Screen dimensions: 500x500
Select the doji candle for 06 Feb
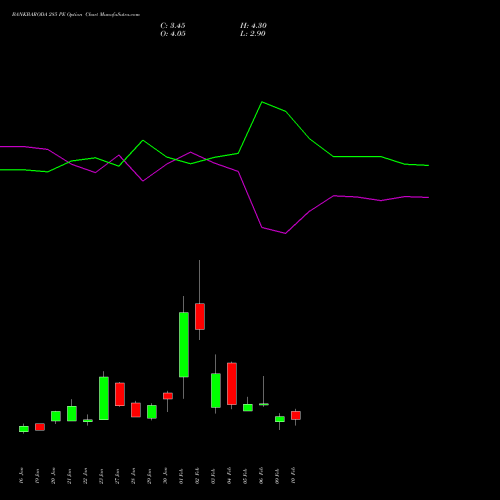[x=264, y=404]
